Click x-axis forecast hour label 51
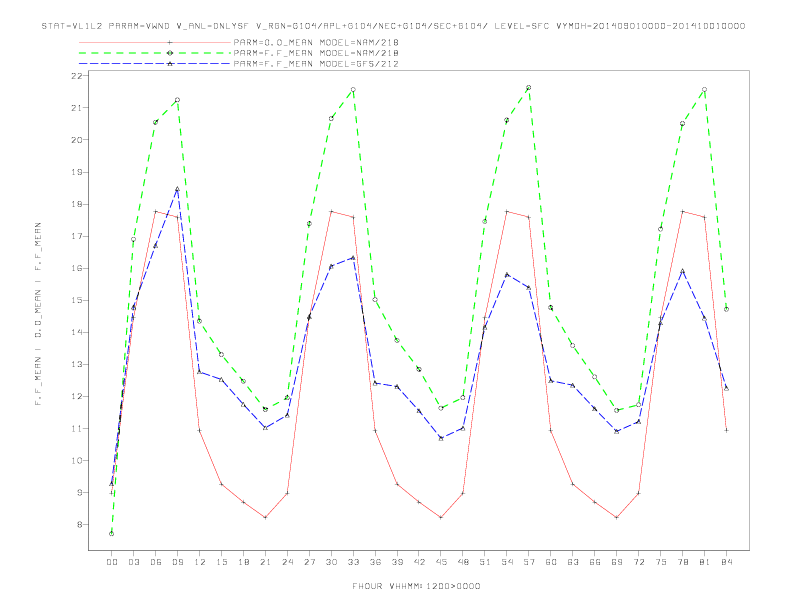The height and width of the screenshot is (612, 792). tap(485, 562)
